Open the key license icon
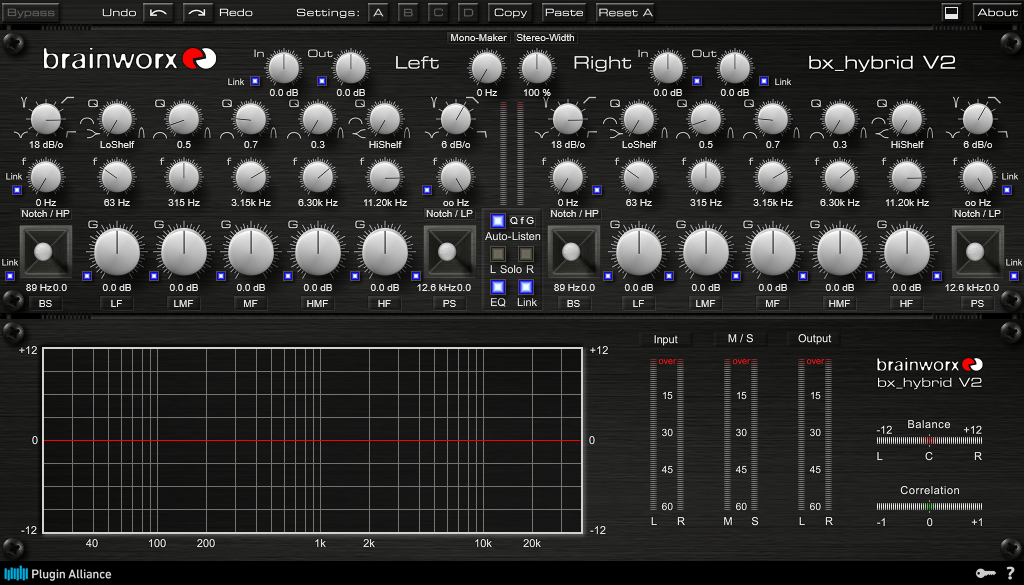 click(x=985, y=573)
